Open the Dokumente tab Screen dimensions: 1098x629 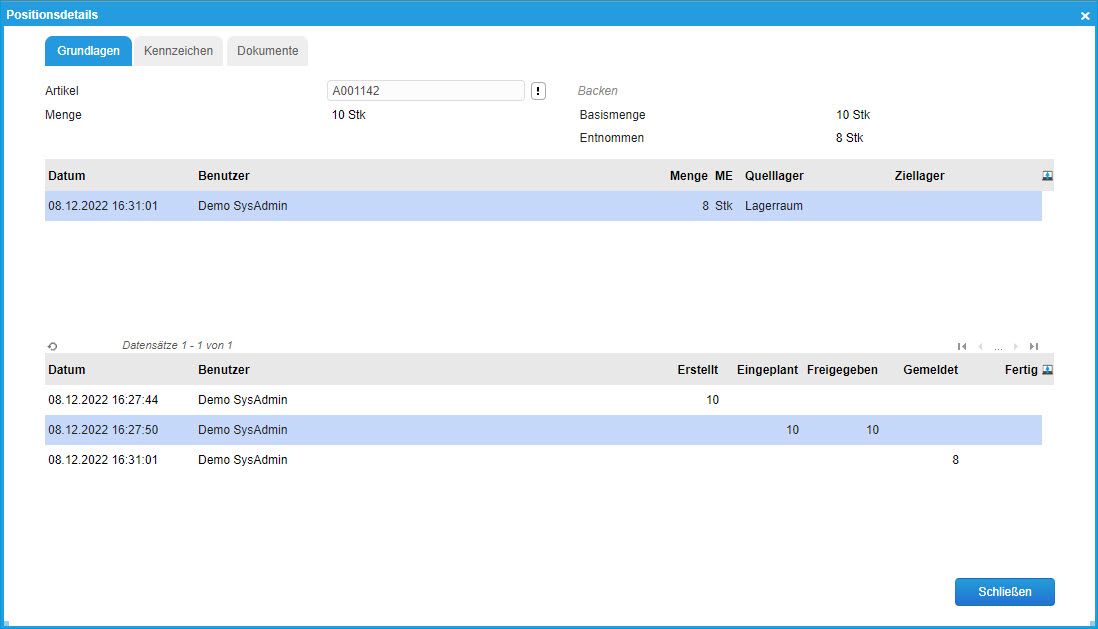267,51
